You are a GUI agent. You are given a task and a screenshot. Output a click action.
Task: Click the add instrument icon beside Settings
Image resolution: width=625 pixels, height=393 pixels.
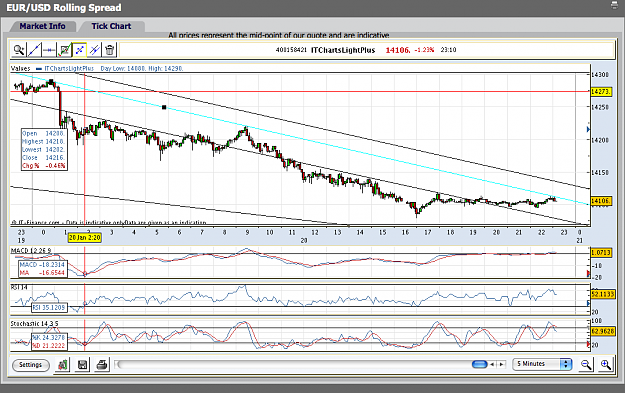[x=63, y=364]
